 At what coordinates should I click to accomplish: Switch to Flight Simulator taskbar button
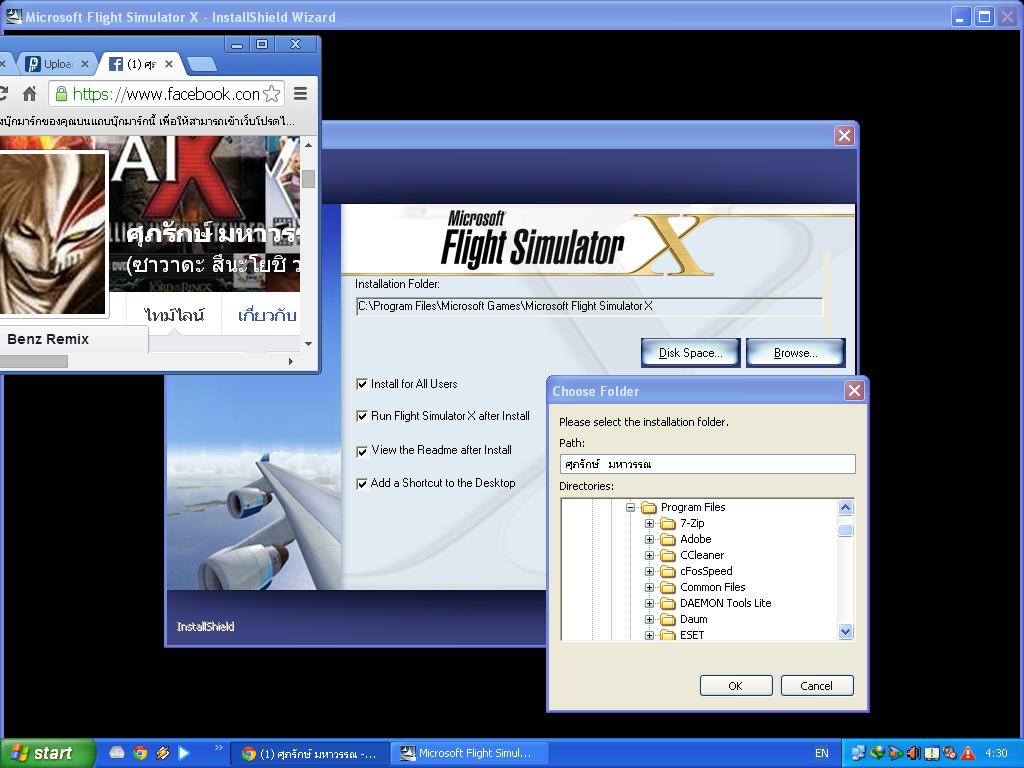(x=468, y=754)
